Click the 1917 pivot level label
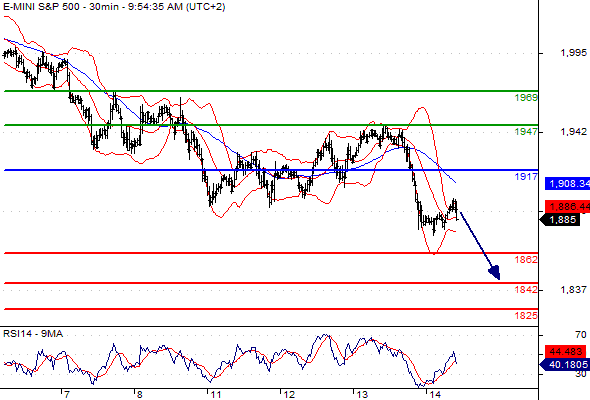The image size is (590, 400). [x=526, y=176]
